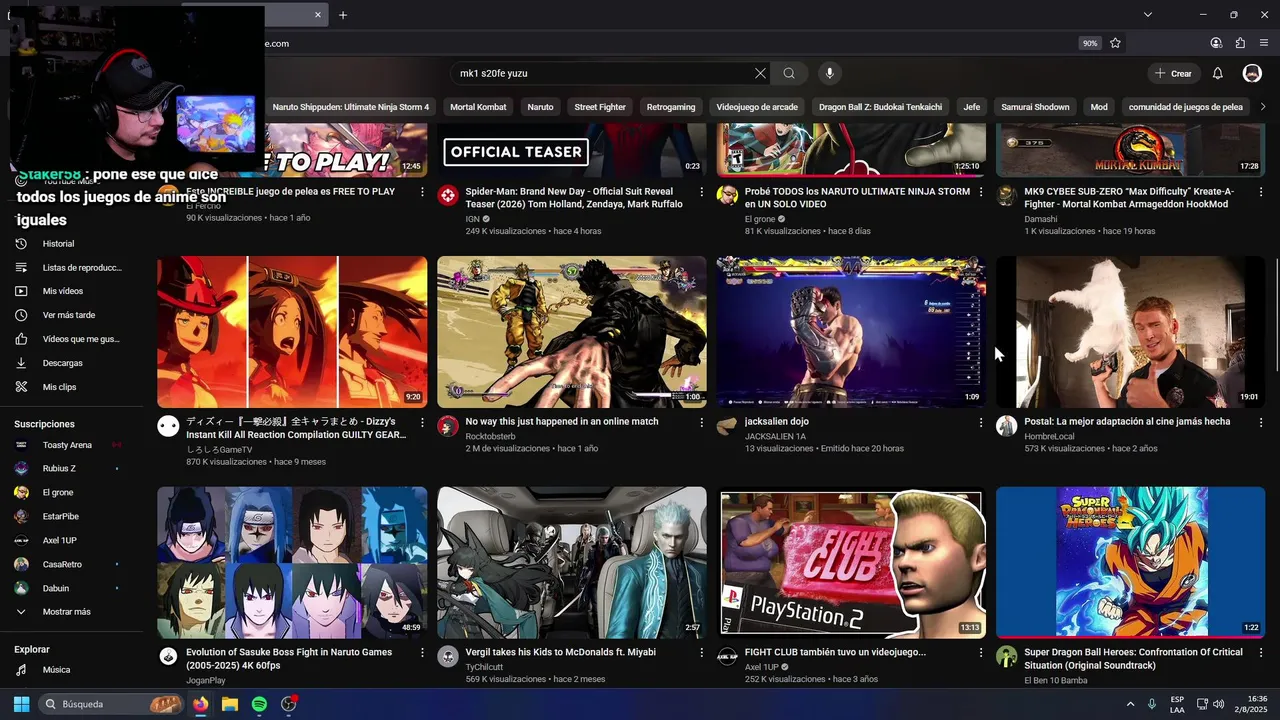1280x720 pixels.
Task: Open Spotify from the taskbar
Action: (259, 704)
